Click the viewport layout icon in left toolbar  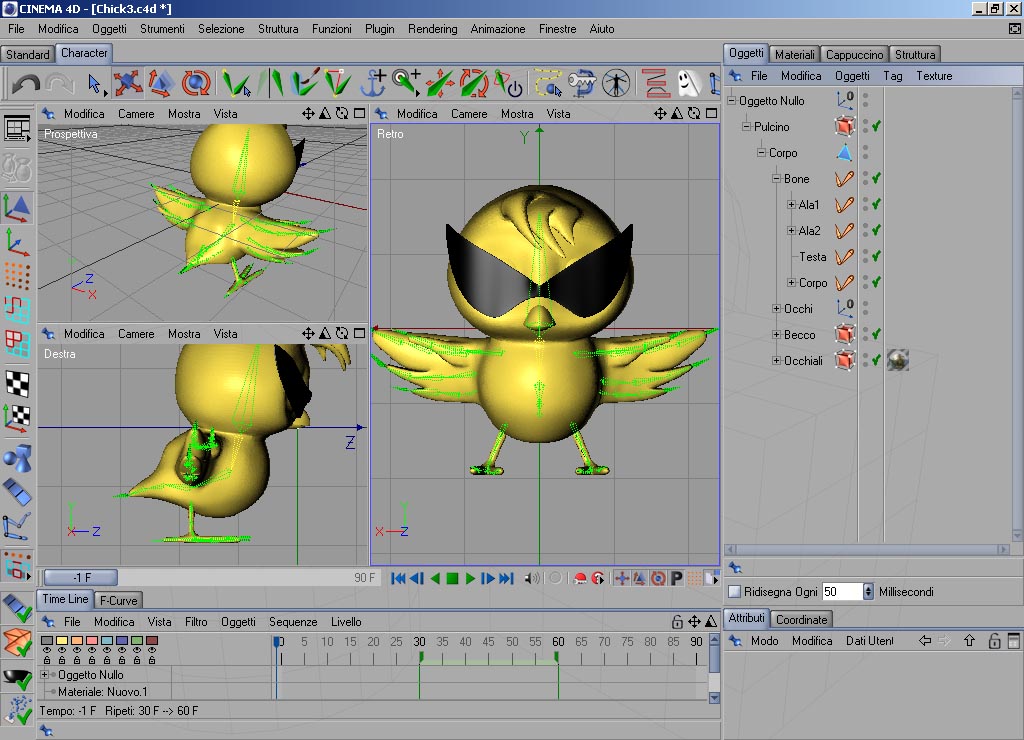(x=18, y=129)
